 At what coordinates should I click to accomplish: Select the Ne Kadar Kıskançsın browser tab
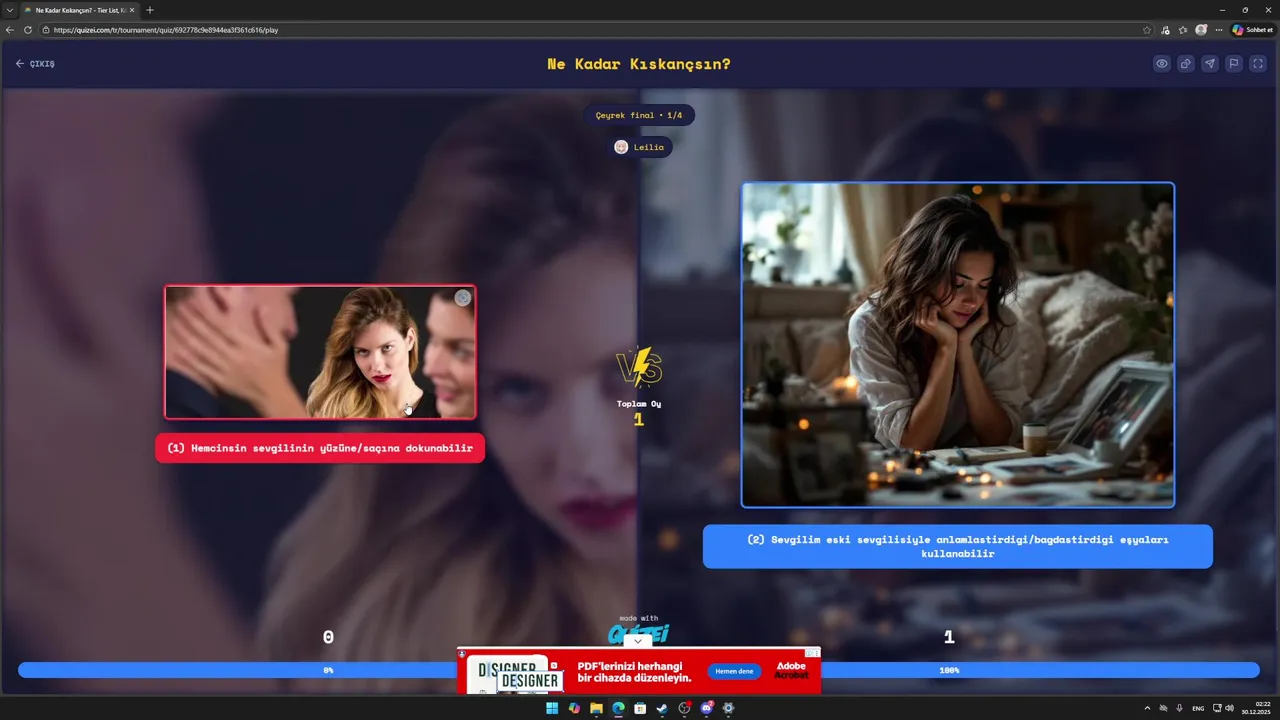[x=78, y=10]
